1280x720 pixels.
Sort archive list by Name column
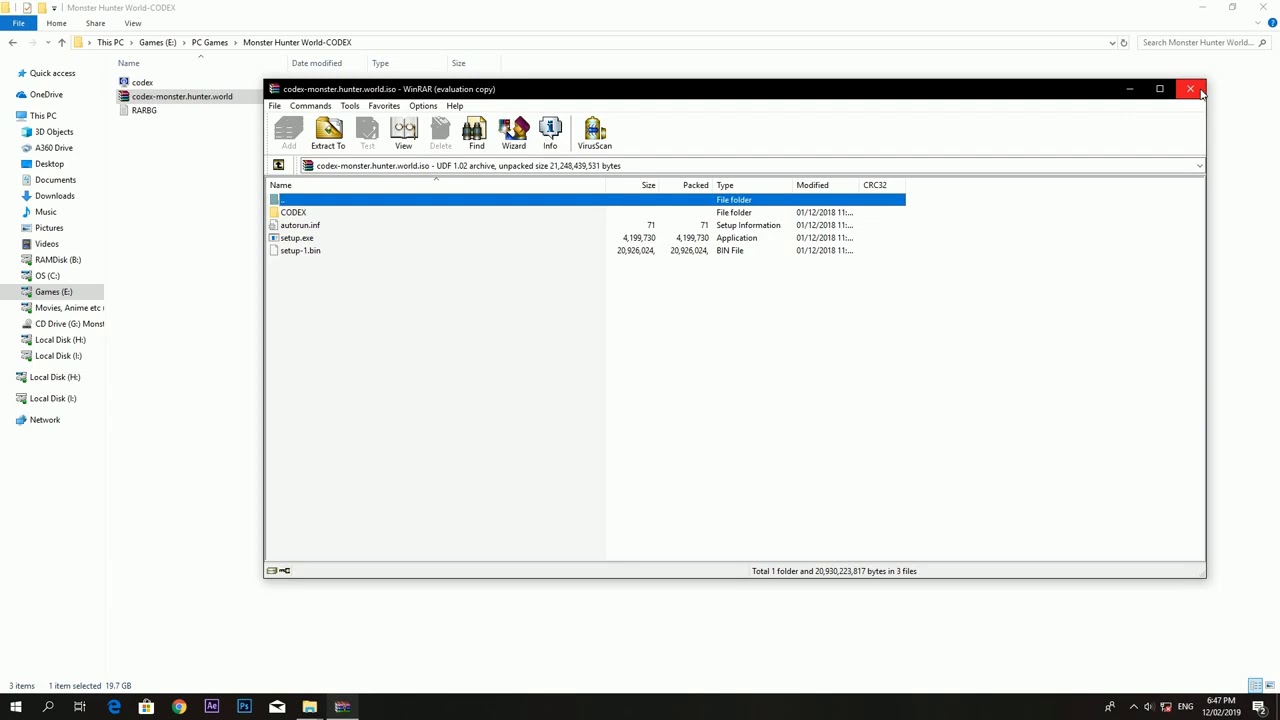pyautogui.click(x=436, y=185)
